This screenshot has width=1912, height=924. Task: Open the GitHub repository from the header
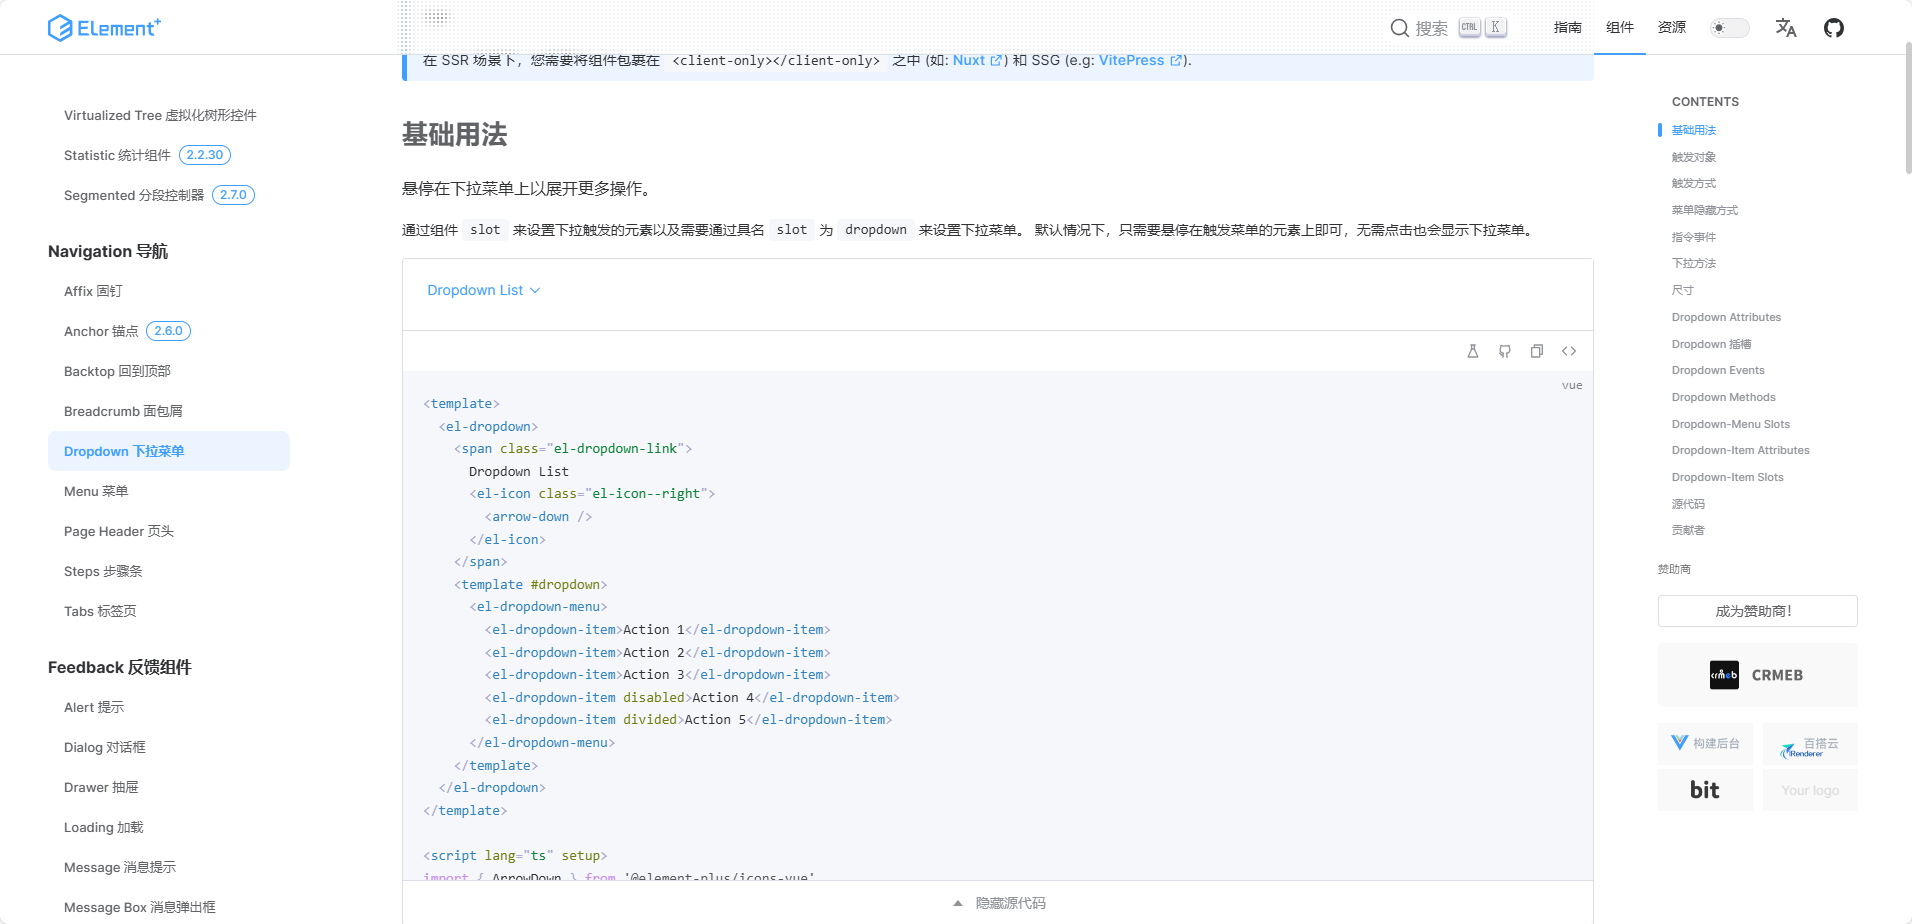[x=1834, y=27]
